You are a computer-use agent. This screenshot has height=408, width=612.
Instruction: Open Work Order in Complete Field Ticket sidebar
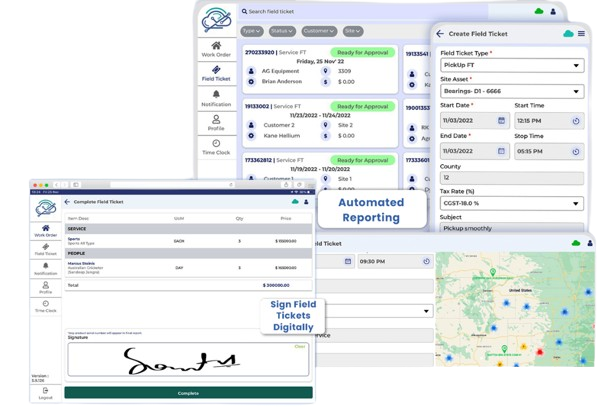click(x=46, y=231)
